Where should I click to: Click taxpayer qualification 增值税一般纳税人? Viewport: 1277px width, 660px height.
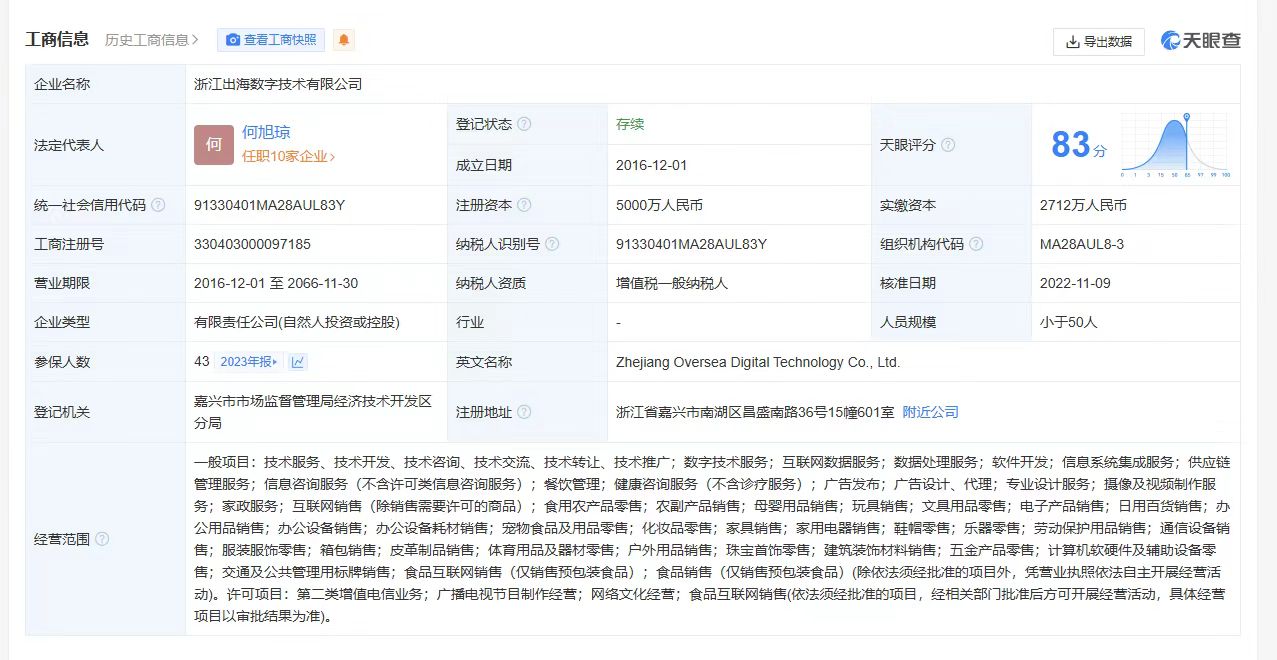(672, 283)
